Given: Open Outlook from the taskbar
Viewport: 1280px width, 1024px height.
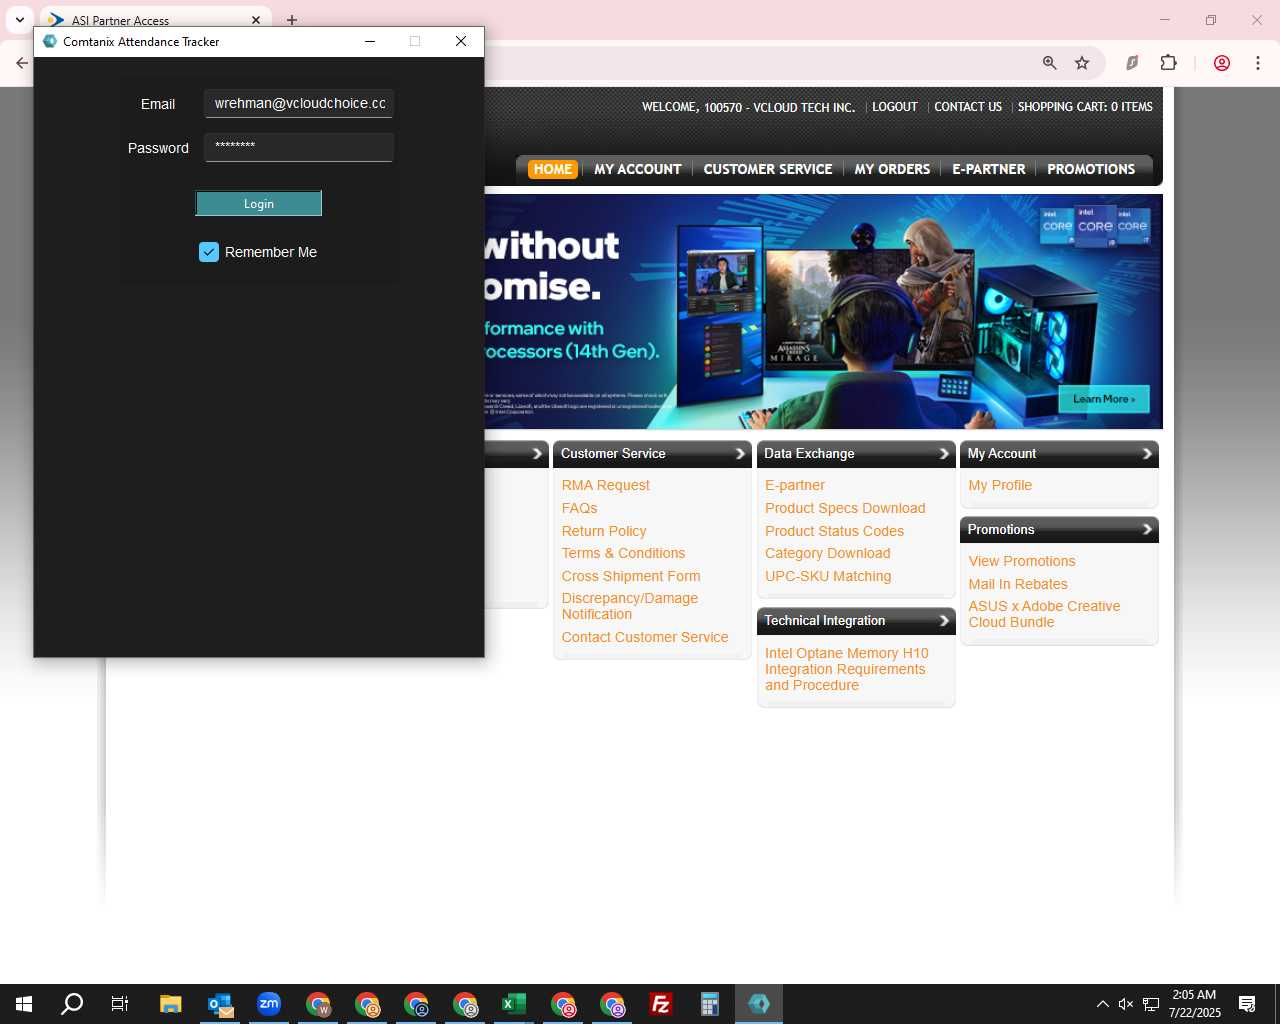Looking at the screenshot, I should coord(220,1004).
